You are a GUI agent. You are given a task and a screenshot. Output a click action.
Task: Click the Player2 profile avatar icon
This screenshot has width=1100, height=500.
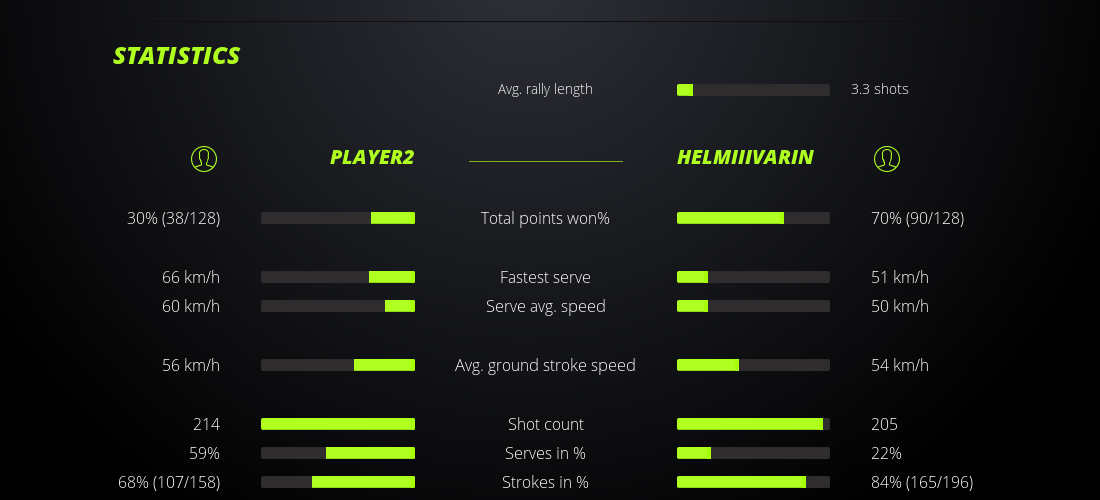(x=203, y=158)
